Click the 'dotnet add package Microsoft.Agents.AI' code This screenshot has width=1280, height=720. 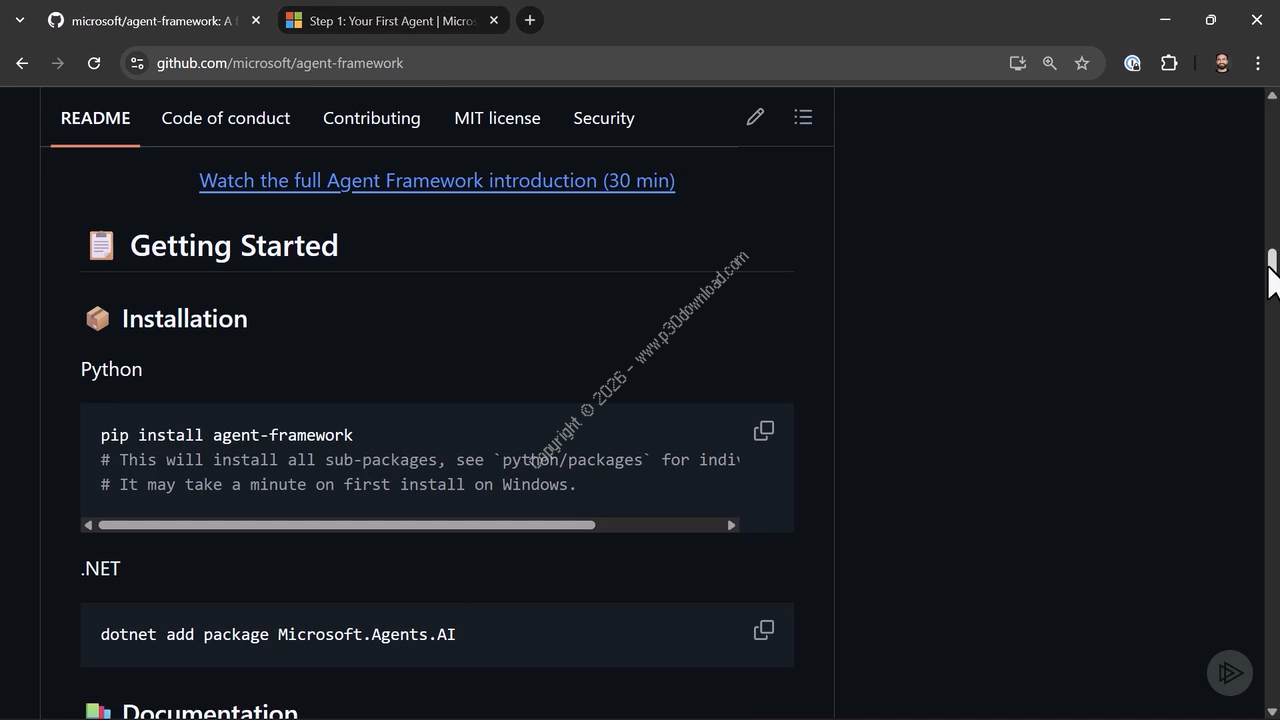coord(278,634)
